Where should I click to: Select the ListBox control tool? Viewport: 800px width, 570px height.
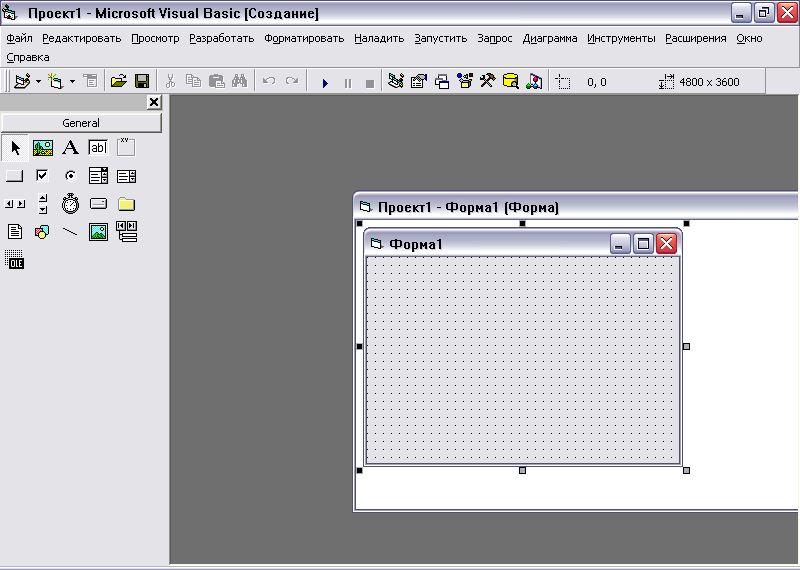pos(126,177)
